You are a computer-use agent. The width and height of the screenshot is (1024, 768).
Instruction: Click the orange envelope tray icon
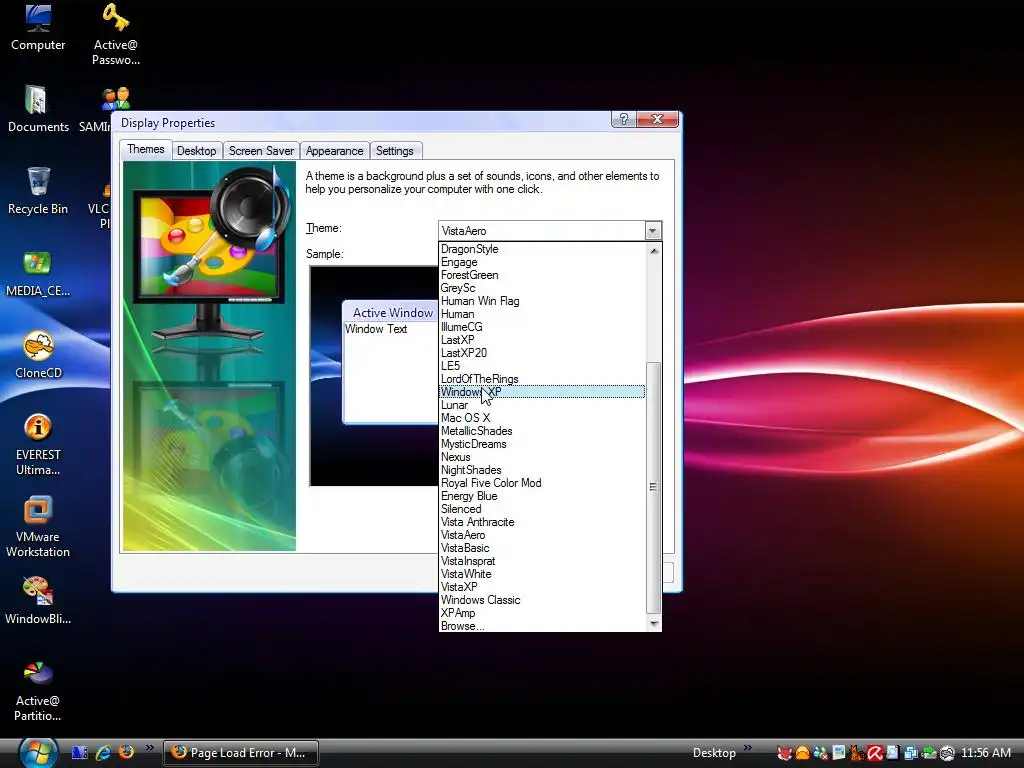pos(803,753)
